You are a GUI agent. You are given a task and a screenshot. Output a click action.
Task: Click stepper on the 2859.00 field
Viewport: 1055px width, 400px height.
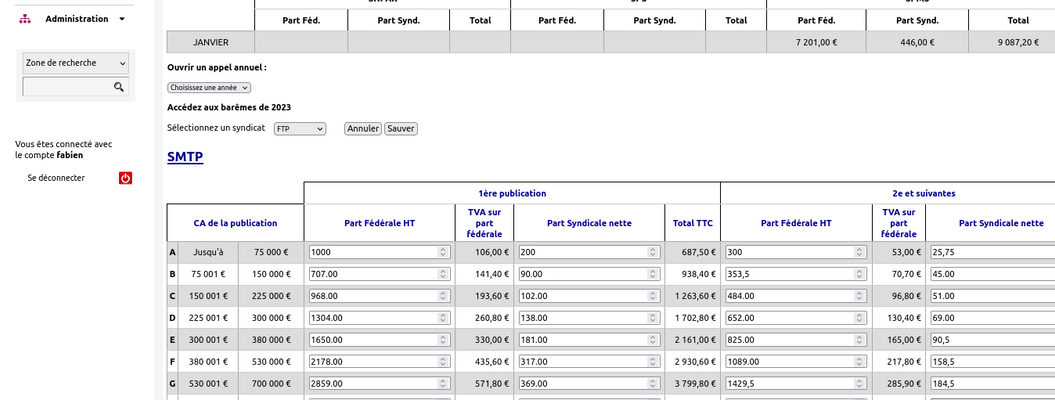(x=443, y=384)
